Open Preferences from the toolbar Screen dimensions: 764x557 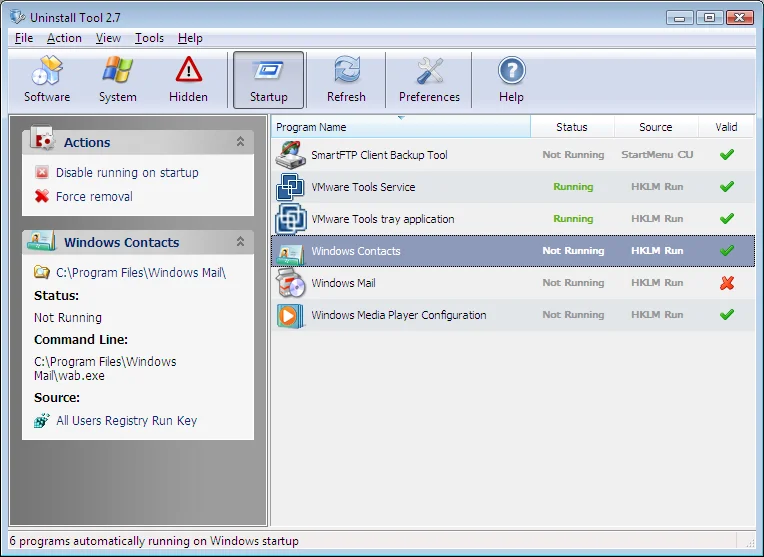click(x=429, y=80)
